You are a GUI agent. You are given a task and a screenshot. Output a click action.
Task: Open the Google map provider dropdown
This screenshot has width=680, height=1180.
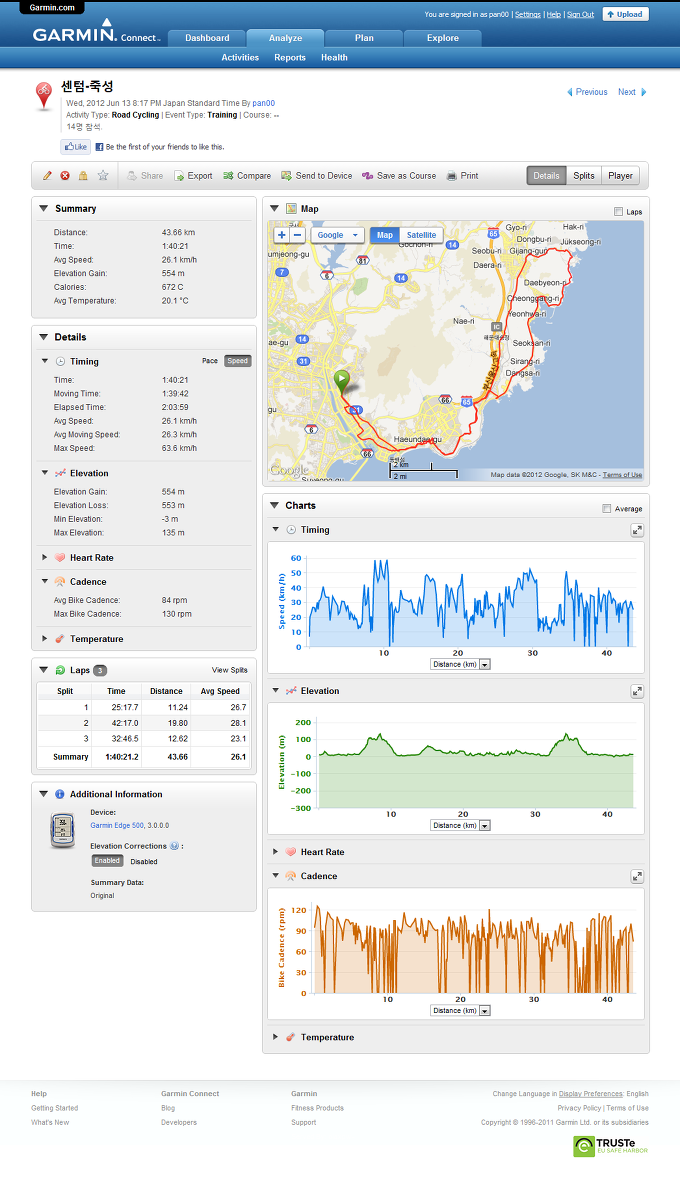(x=338, y=235)
